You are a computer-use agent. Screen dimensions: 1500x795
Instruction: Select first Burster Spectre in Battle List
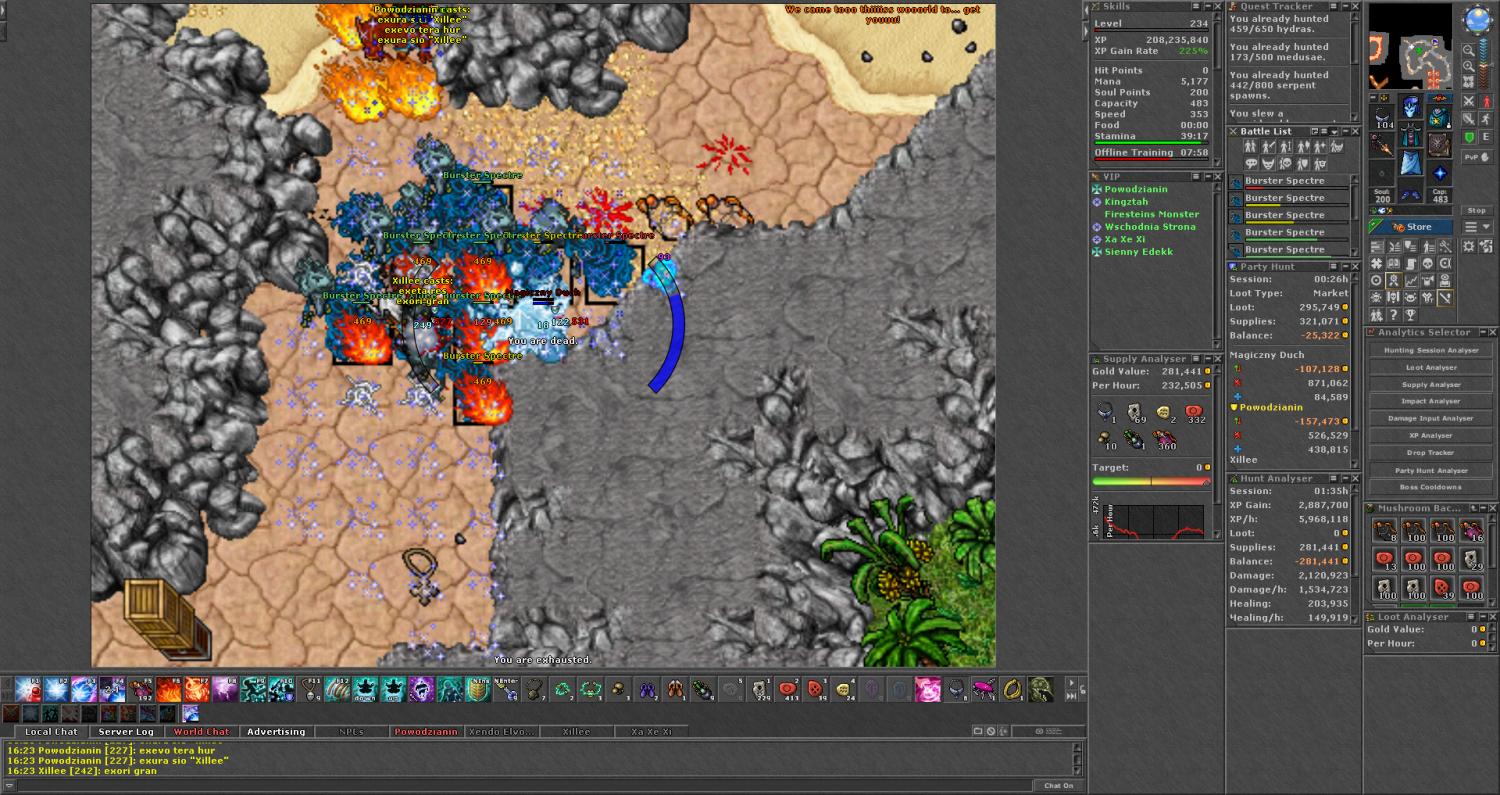click(1288, 183)
